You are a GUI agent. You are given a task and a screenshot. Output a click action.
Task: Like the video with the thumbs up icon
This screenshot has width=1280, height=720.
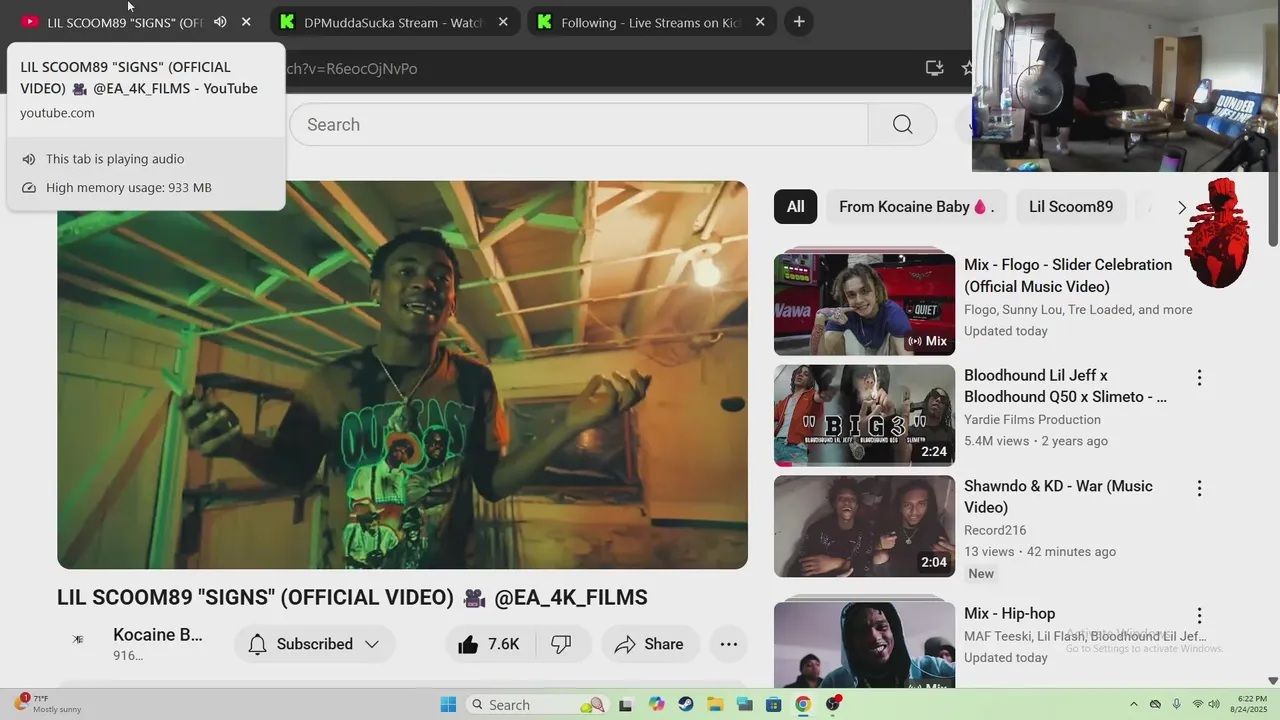489,644
